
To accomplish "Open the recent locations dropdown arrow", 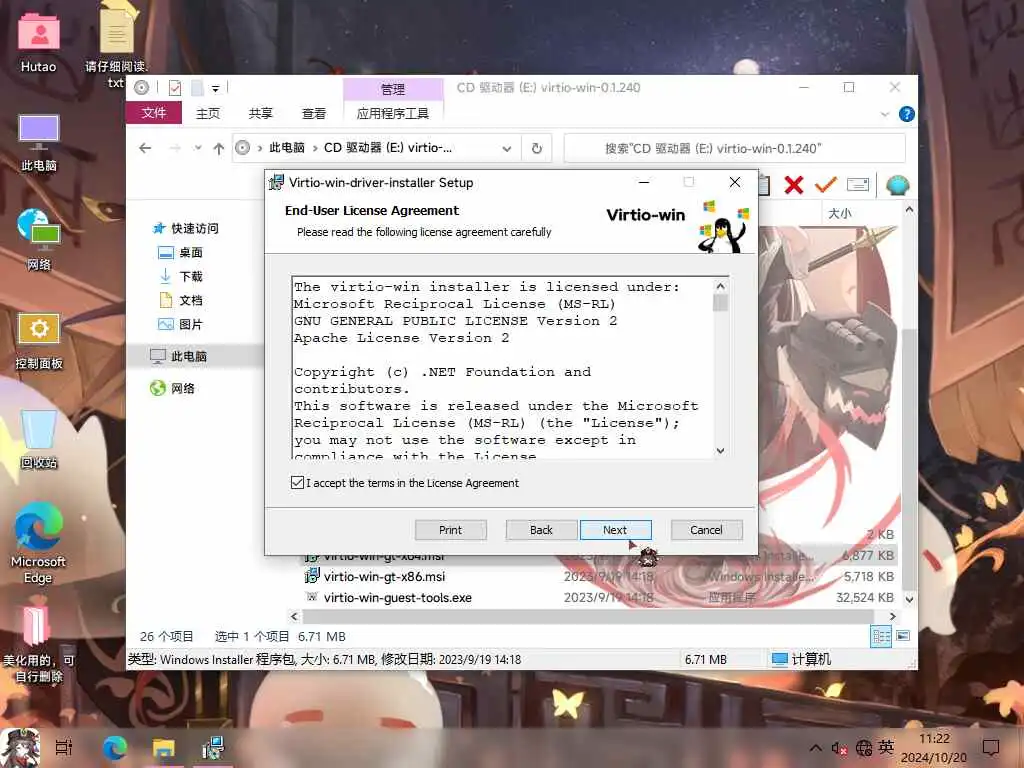I will point(198,148).
